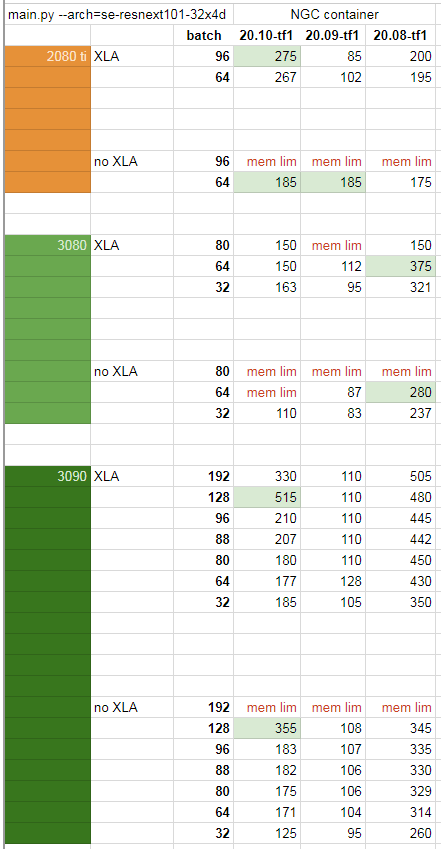Screen dimensions: 441x849
Task: Click the highlighted 515 cell for 3090 XLA
Action: 267,498
